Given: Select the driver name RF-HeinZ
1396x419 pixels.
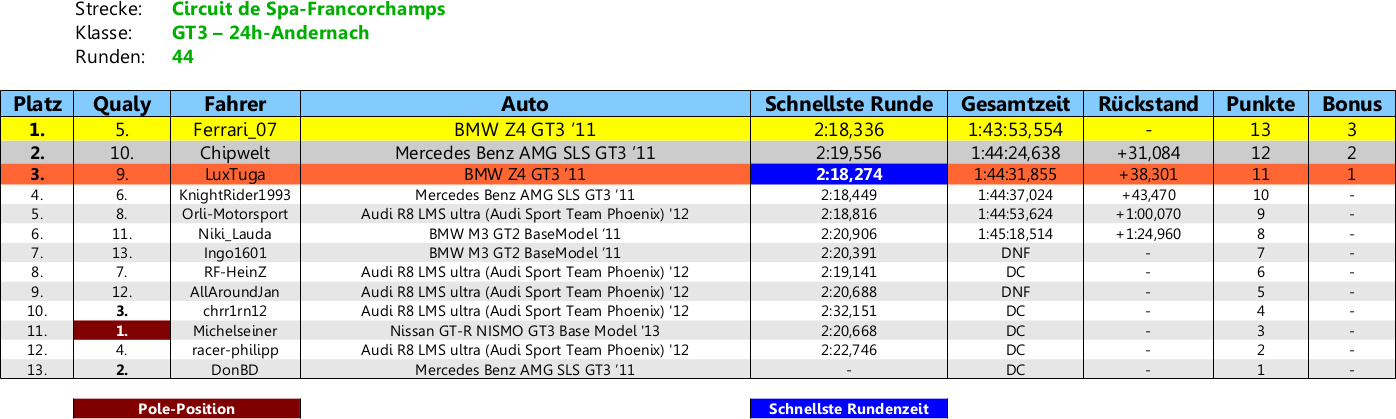Looking at the screenshot, I should pyautogui.click(x=236, y=273).
